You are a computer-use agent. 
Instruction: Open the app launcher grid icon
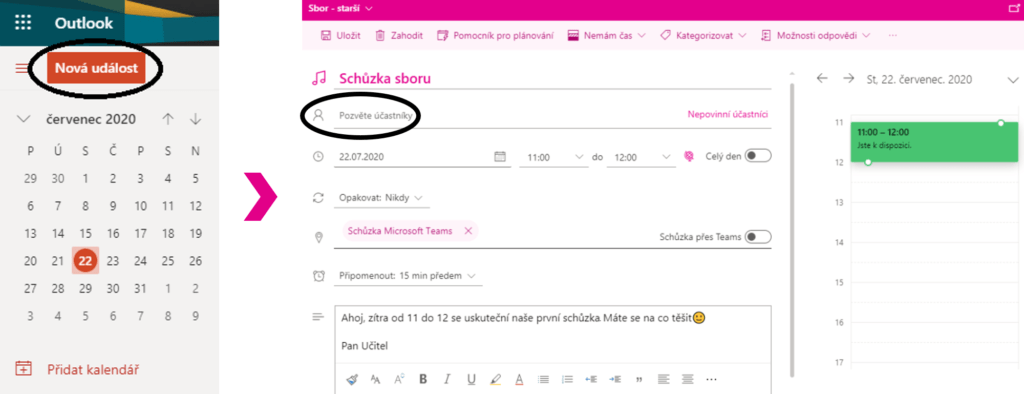24,23
